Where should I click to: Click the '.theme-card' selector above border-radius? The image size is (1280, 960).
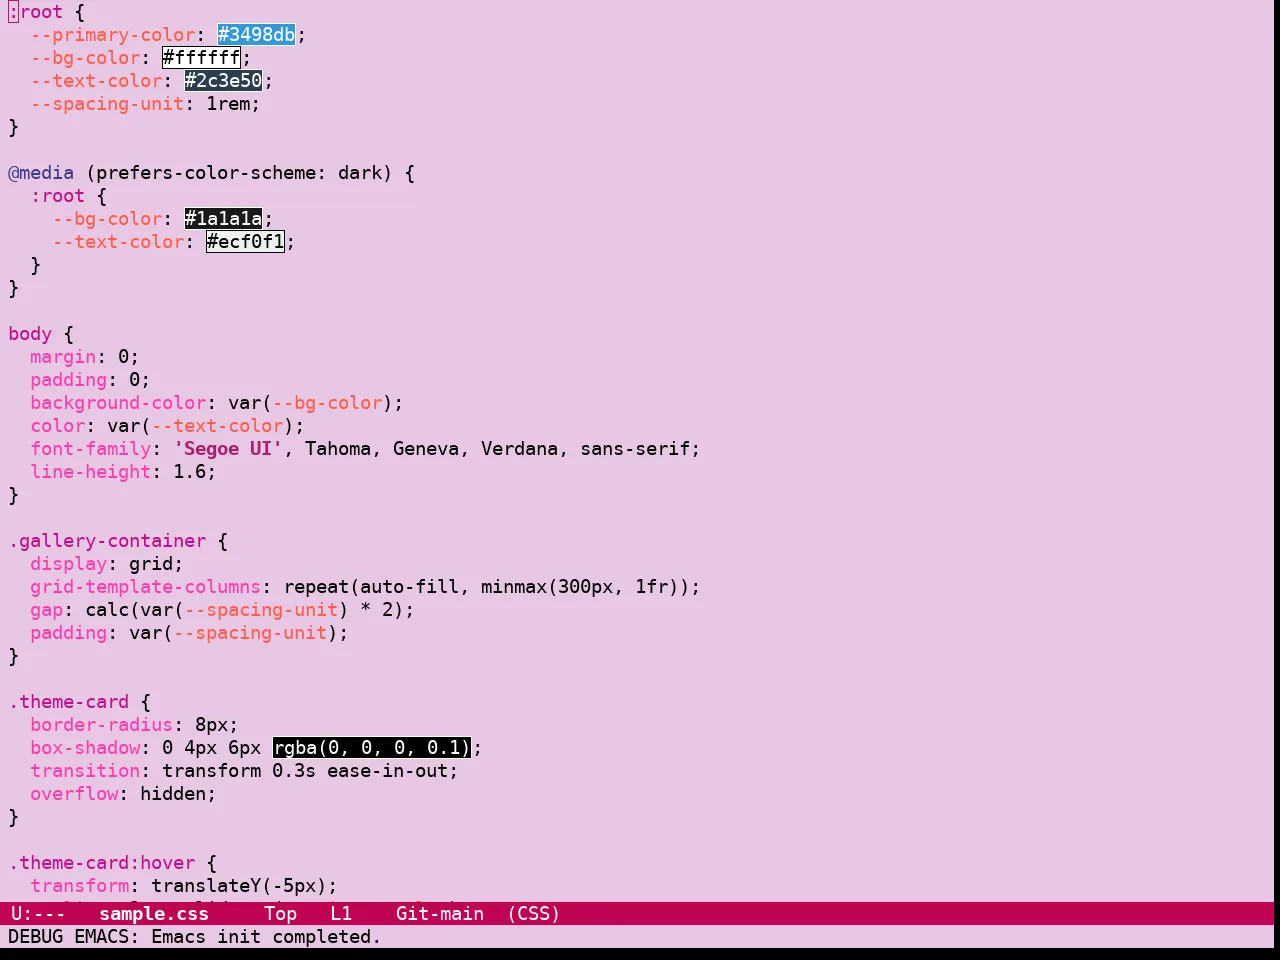click(69, 702)
